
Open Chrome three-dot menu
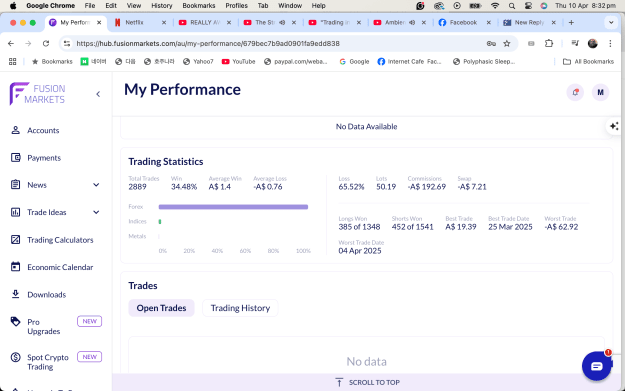[x=610, y=43]
